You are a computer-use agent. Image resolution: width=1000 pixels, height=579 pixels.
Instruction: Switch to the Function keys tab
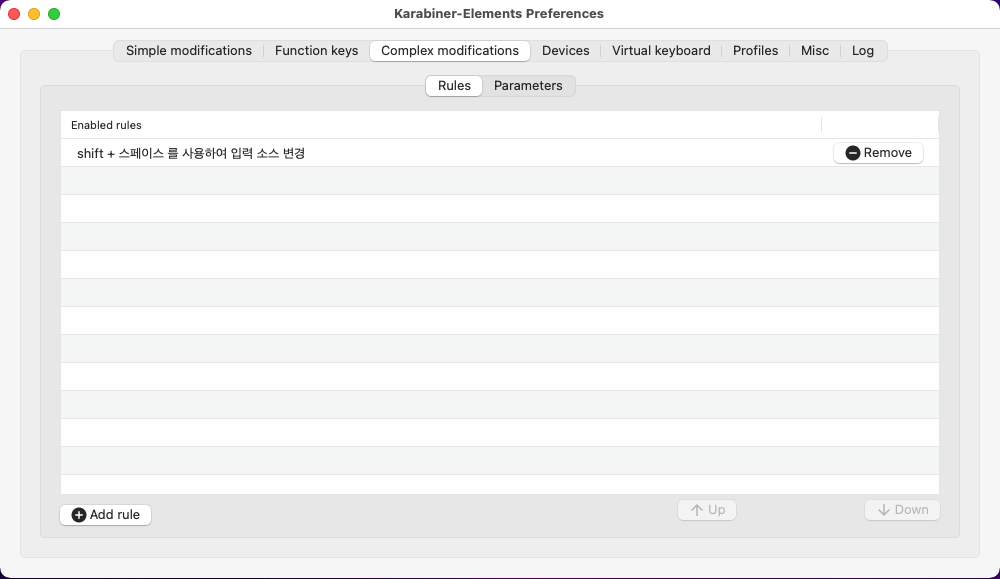point(316,51)
